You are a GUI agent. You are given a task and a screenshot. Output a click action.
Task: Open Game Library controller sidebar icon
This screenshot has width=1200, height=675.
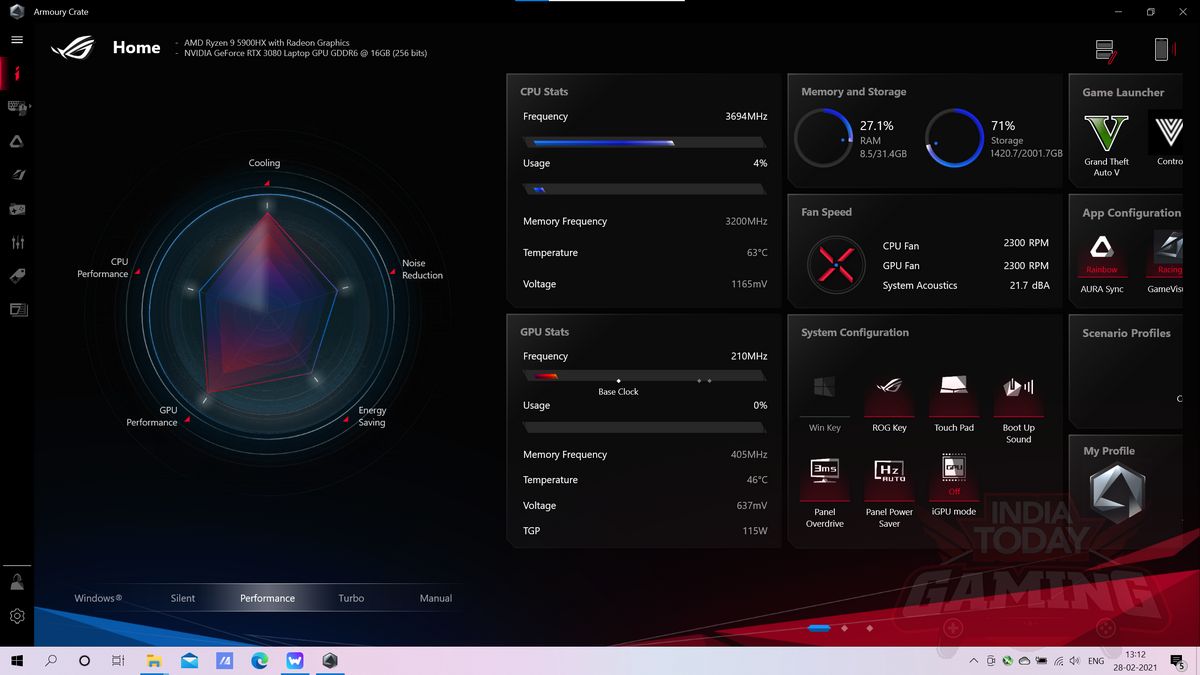tap(17, 209)
